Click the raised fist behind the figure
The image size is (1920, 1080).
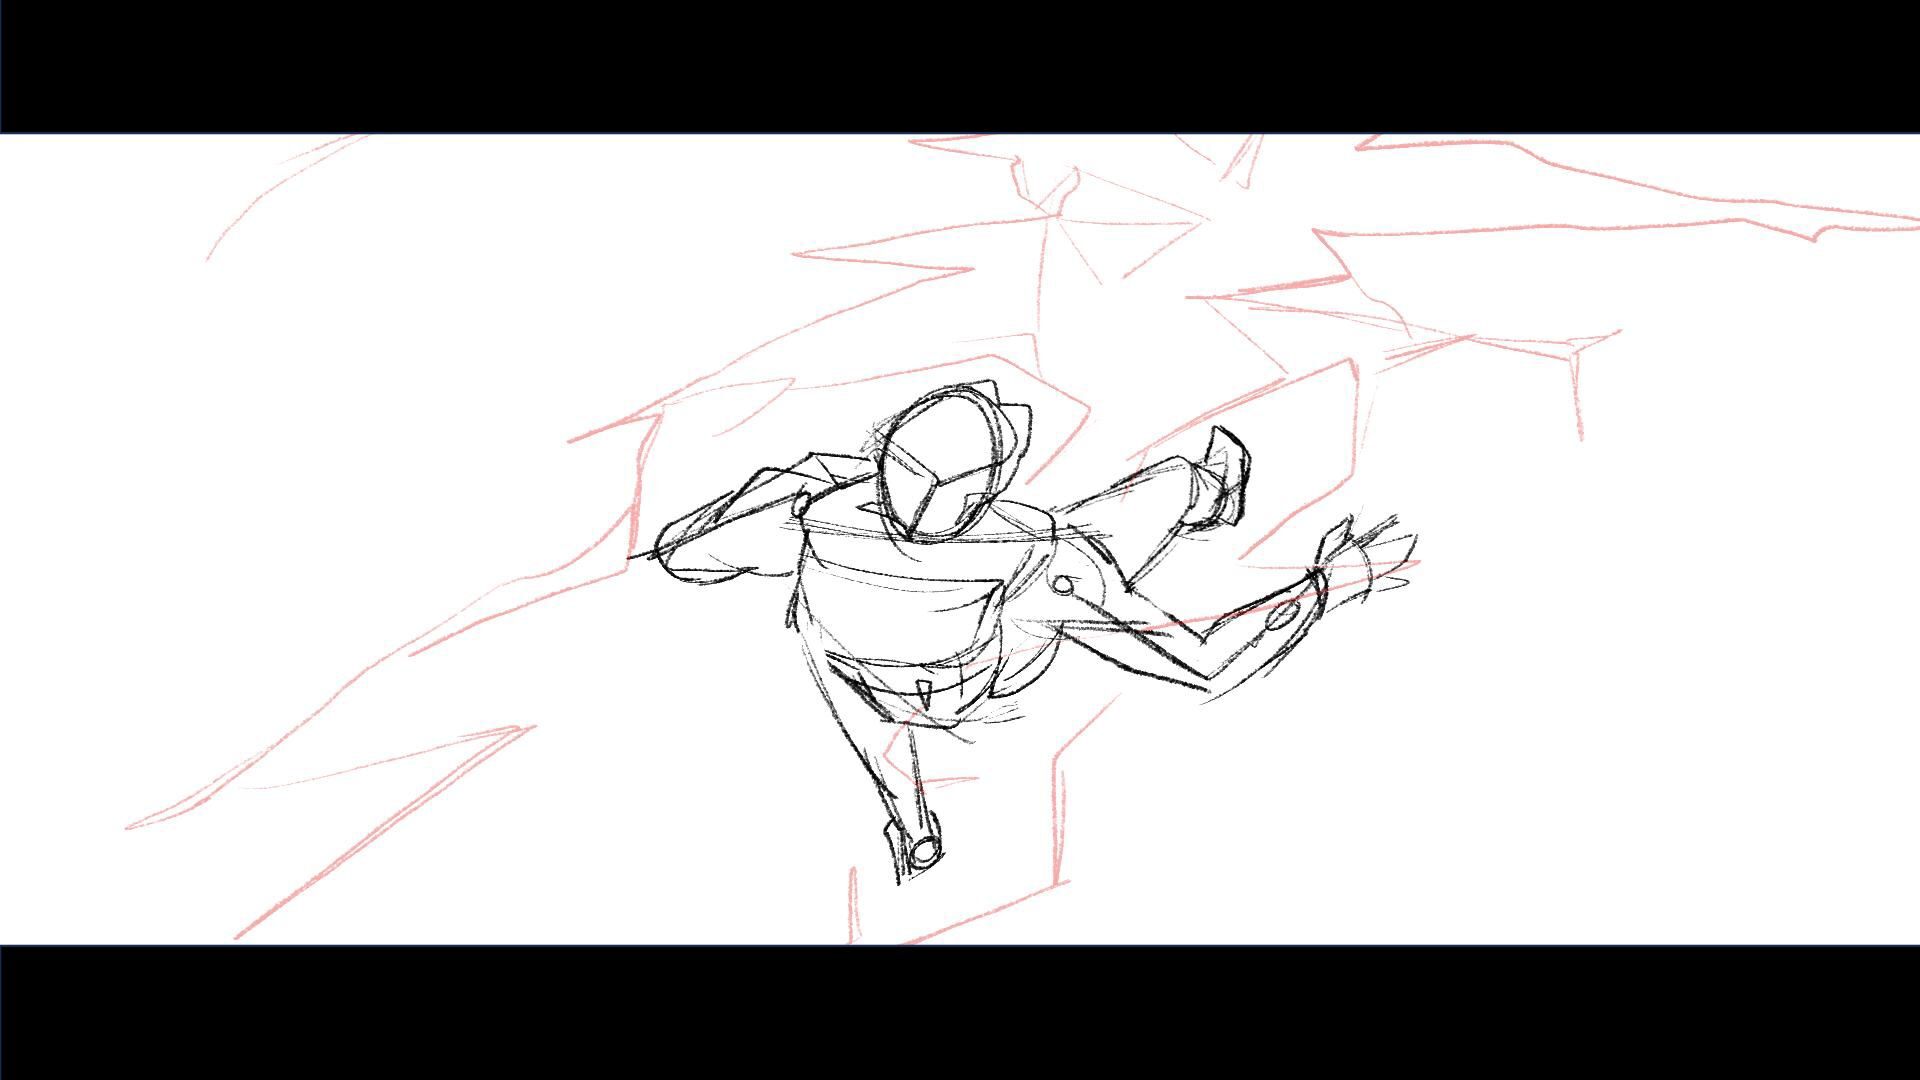click(x=1218, y=478)
